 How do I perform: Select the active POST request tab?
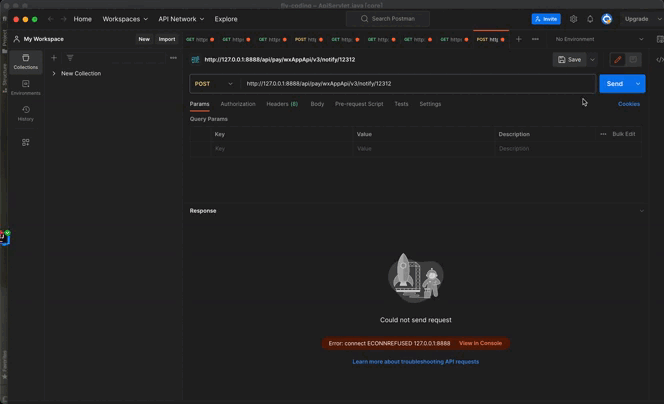(490, 39)
